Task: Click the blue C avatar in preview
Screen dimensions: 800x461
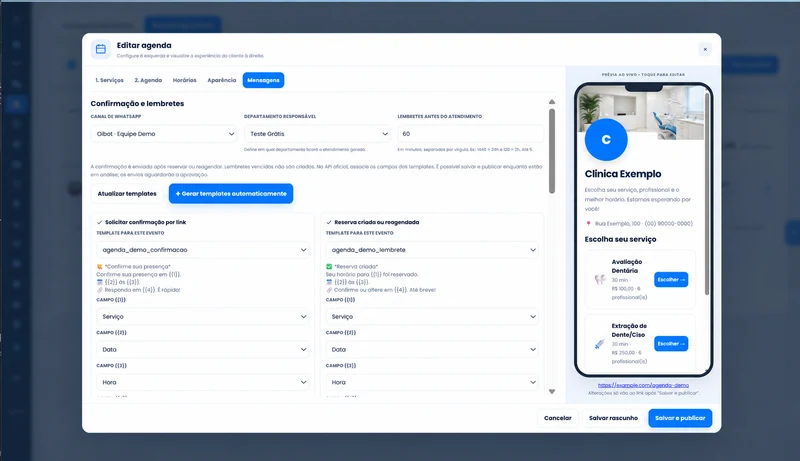Action: click(606, 140)
